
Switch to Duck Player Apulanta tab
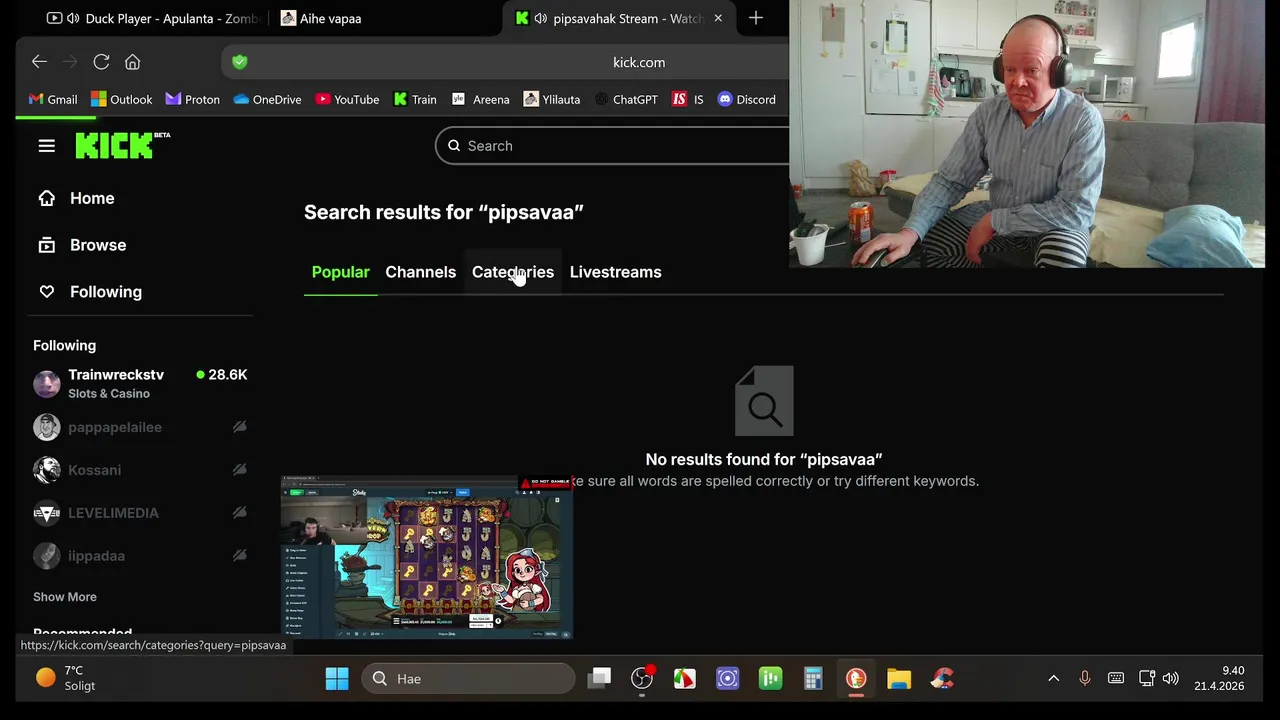153,18
